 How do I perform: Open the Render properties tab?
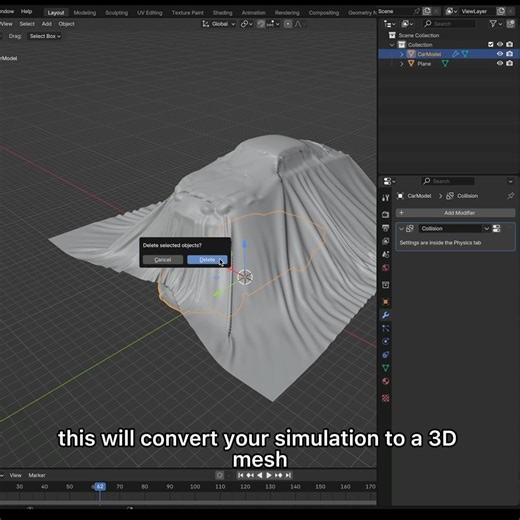pos(386,214)
